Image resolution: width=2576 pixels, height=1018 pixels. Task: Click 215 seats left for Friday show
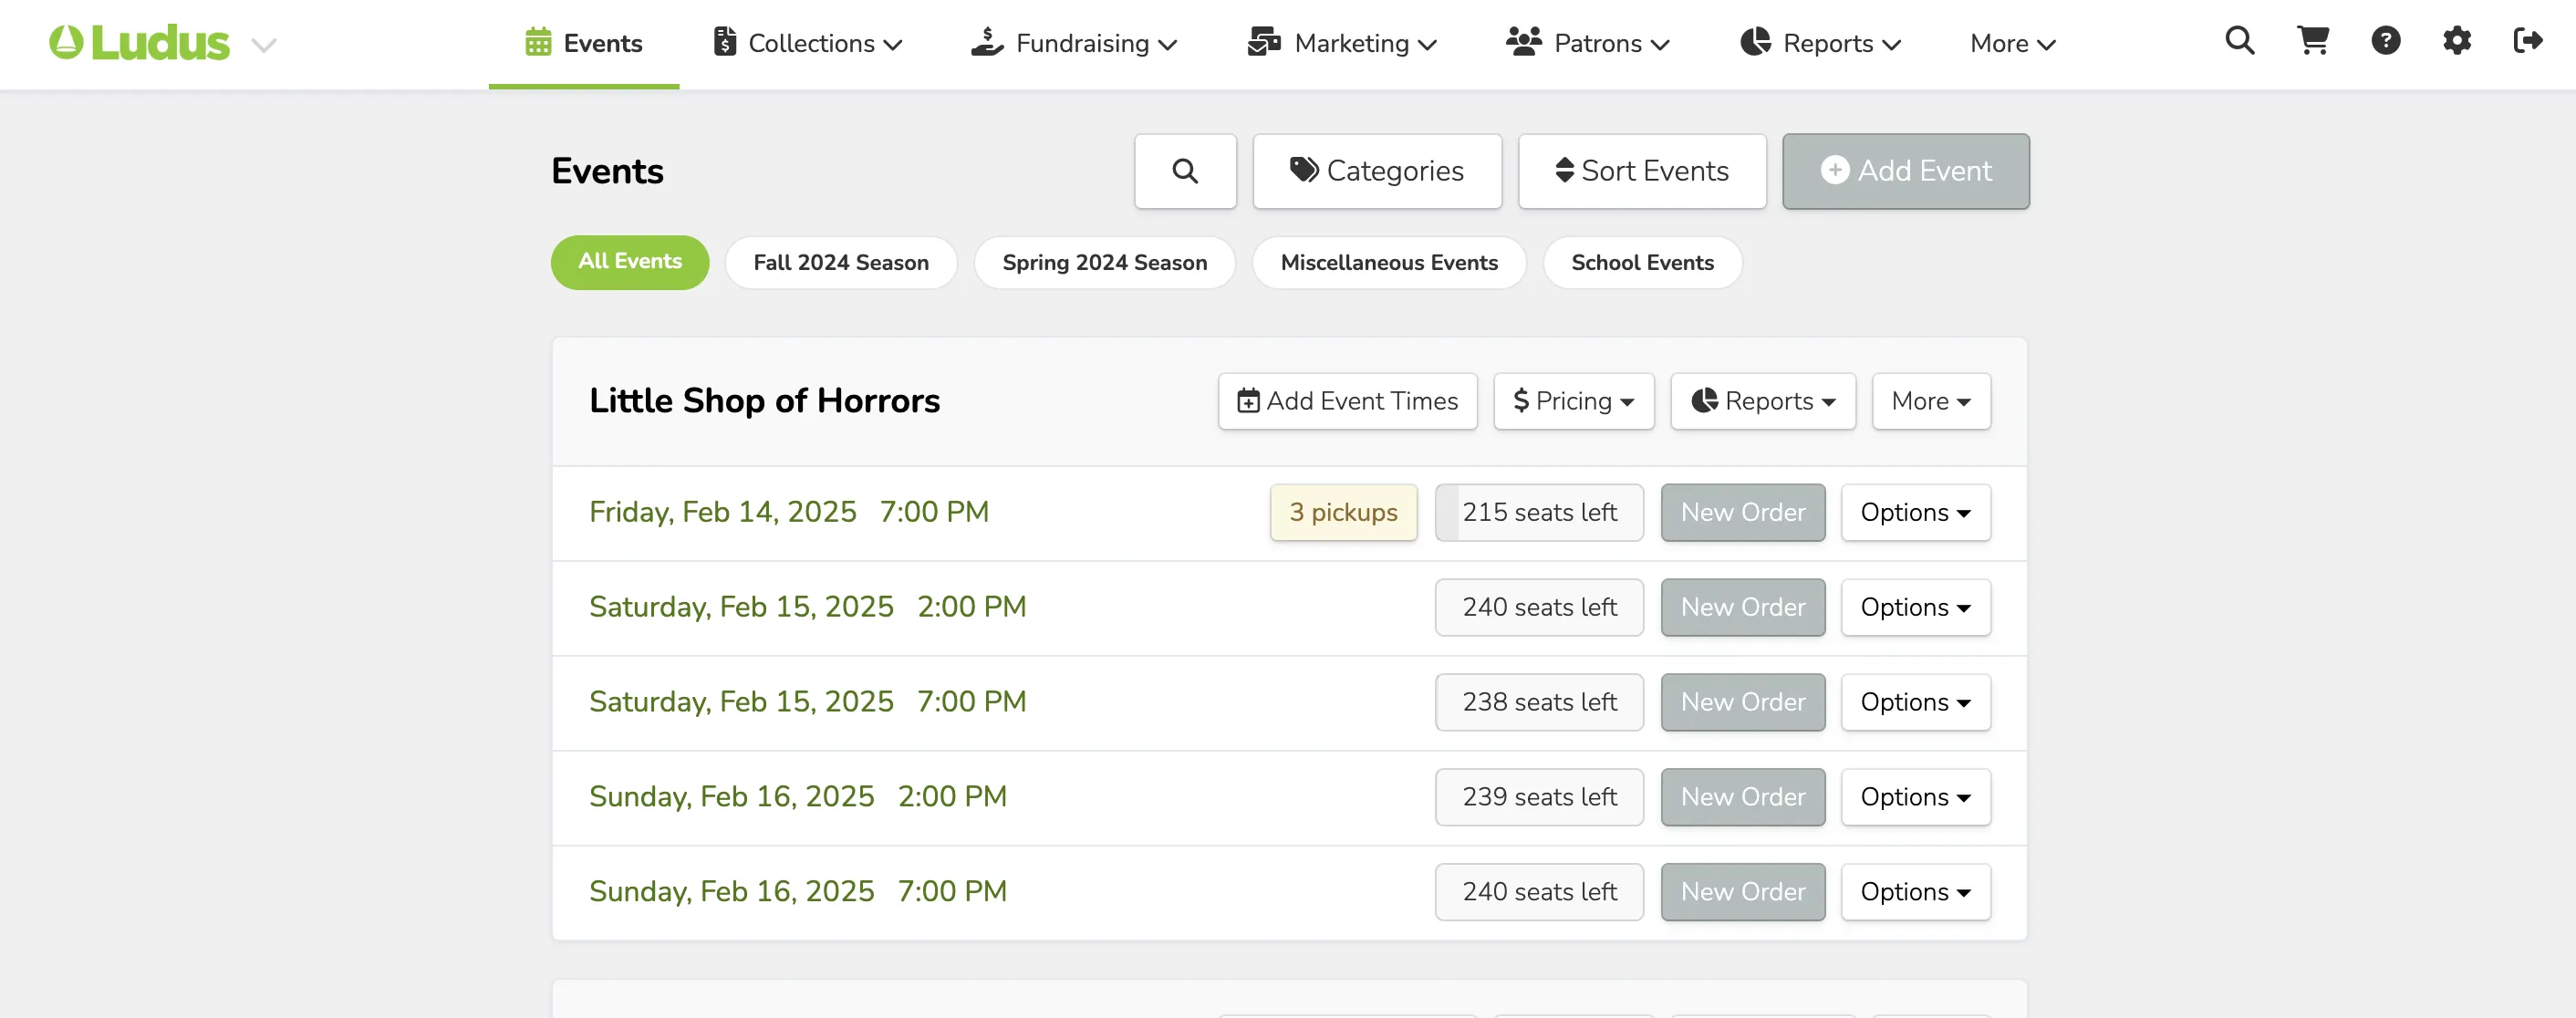point(1539,512)
